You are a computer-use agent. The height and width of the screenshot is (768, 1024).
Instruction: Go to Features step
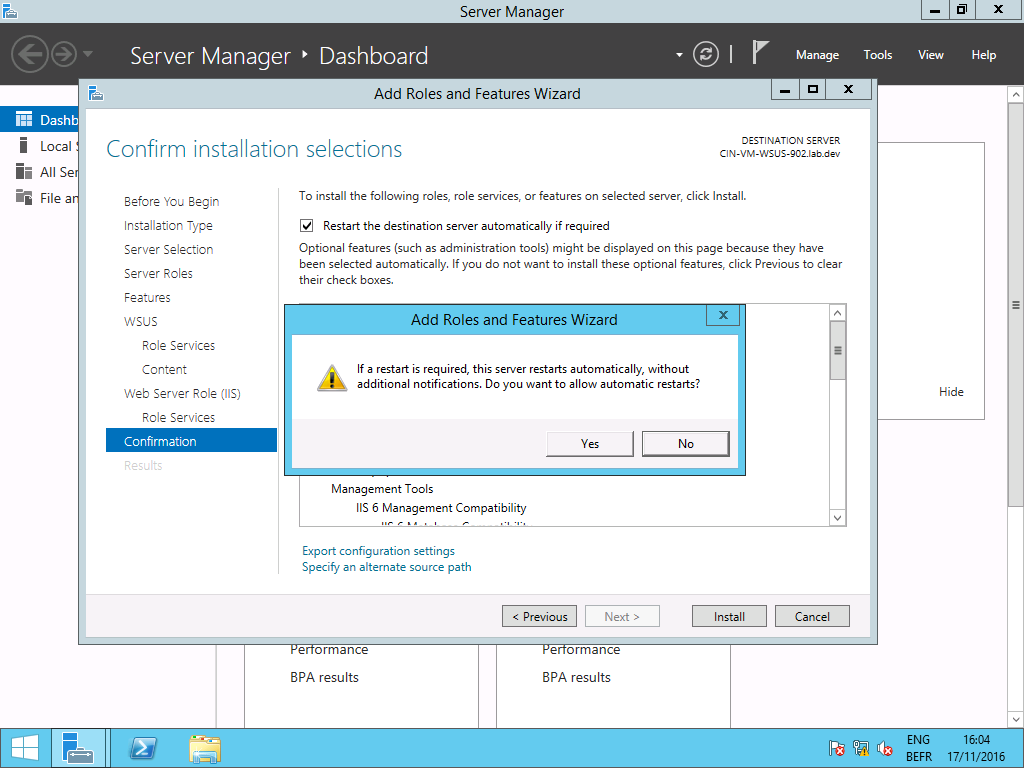(x=148, y=298)
